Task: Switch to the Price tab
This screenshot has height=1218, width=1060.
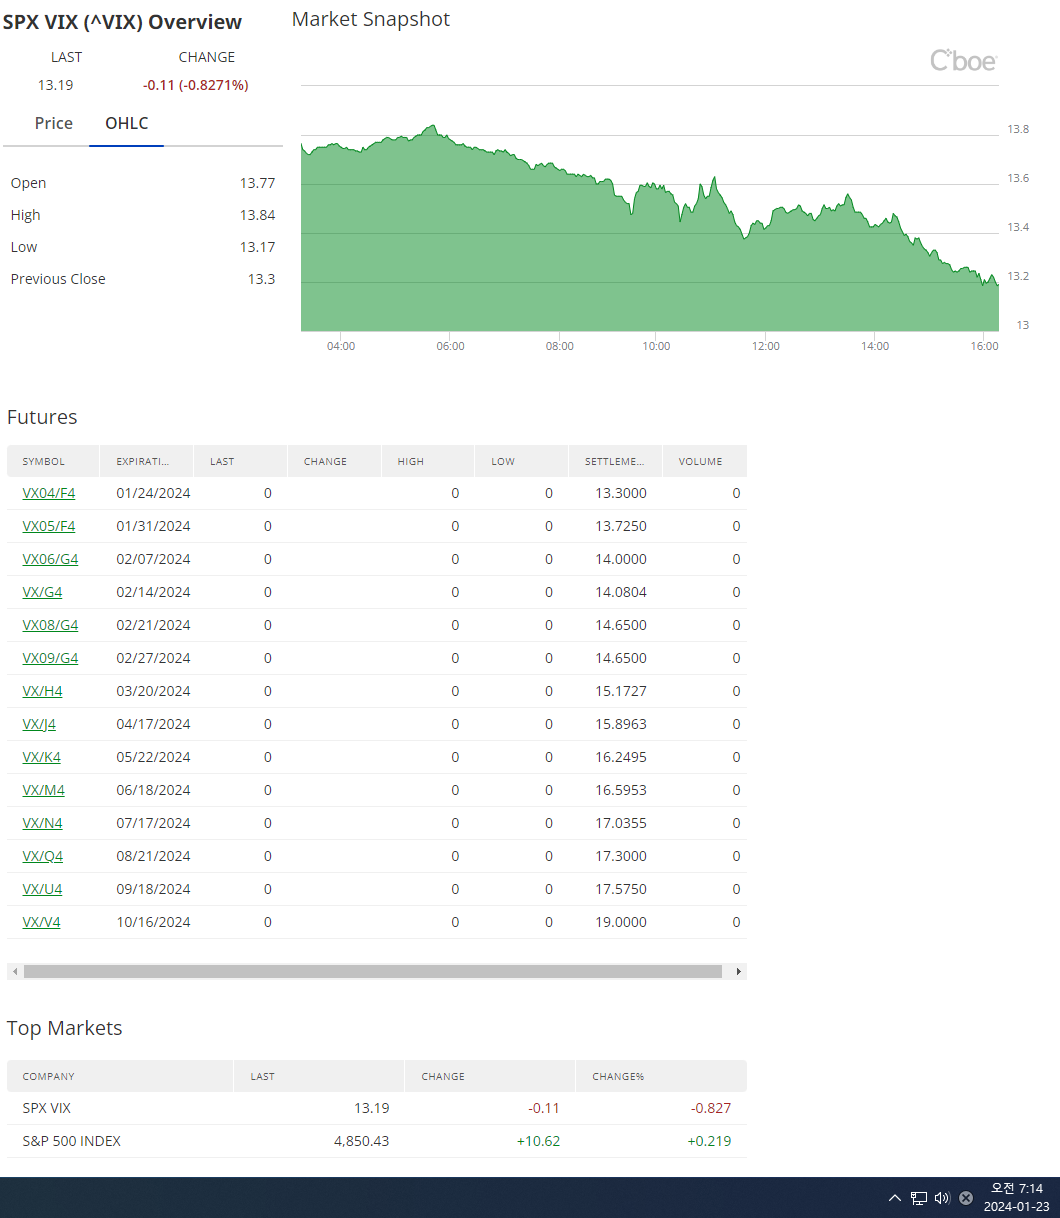Action: [54, 123]
